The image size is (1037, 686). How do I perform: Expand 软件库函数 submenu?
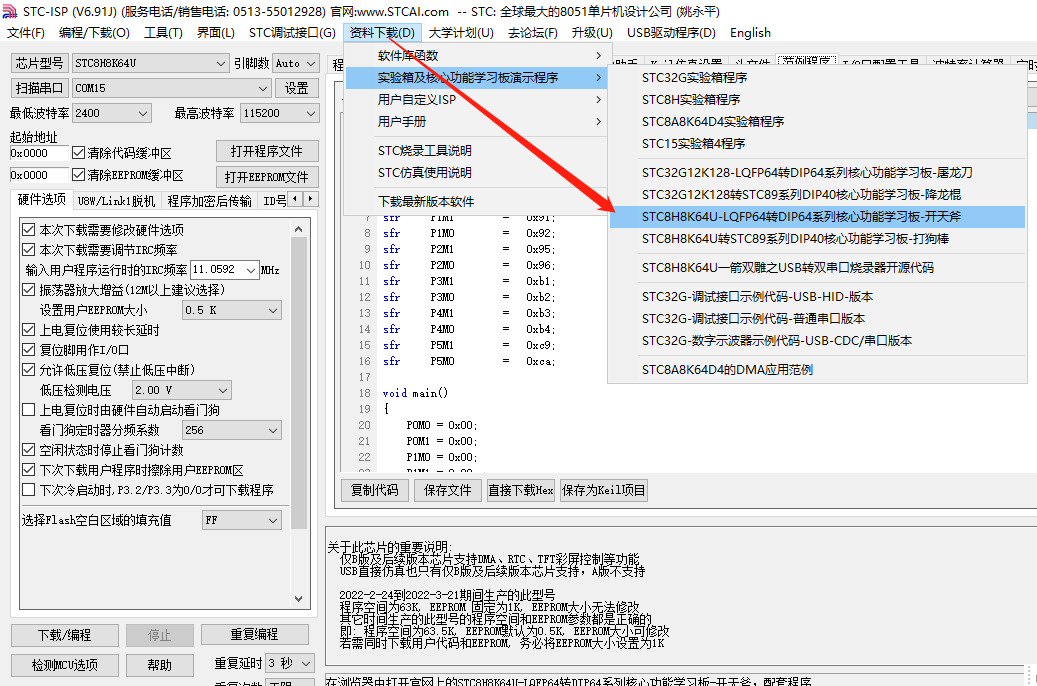pos(476,56)
